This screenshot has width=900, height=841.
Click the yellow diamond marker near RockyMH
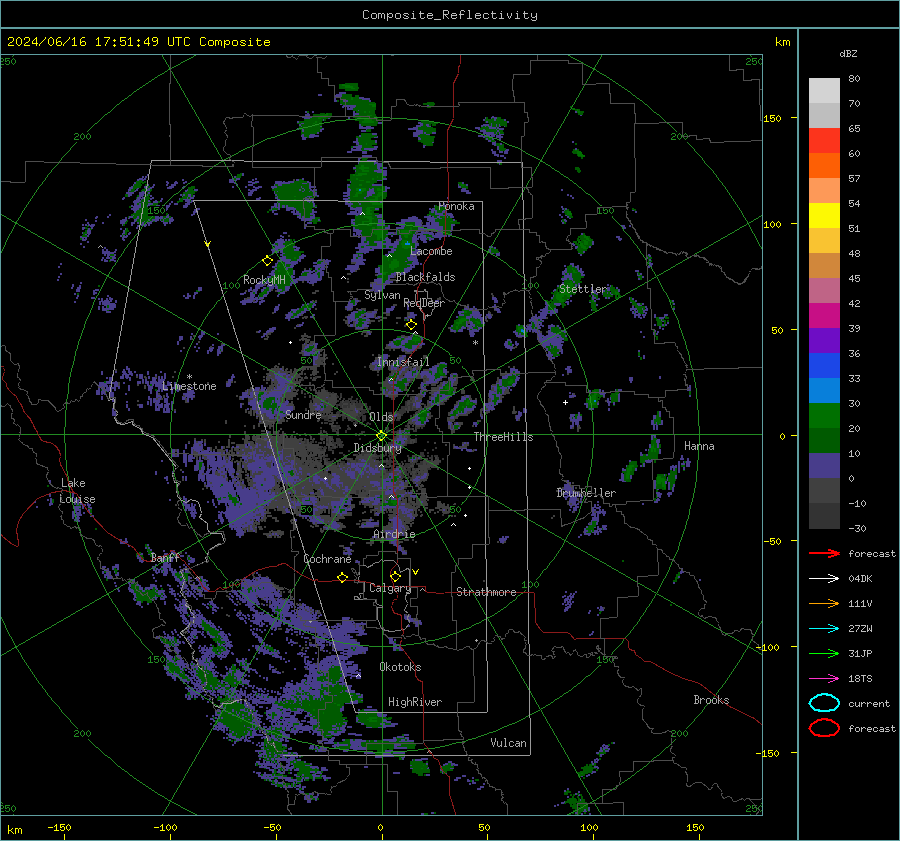click(267, 261)
